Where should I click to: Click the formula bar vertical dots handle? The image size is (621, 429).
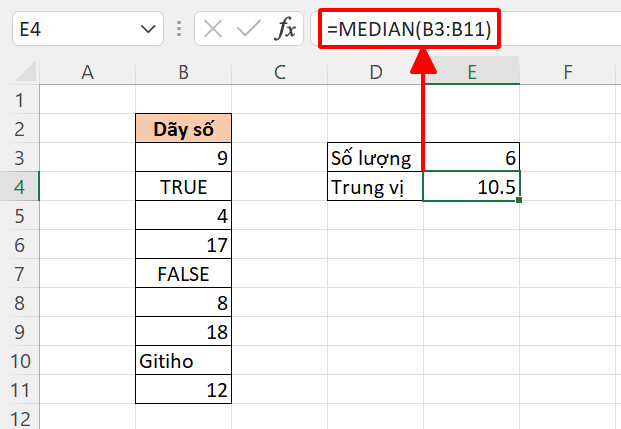(x=179, y=29)
